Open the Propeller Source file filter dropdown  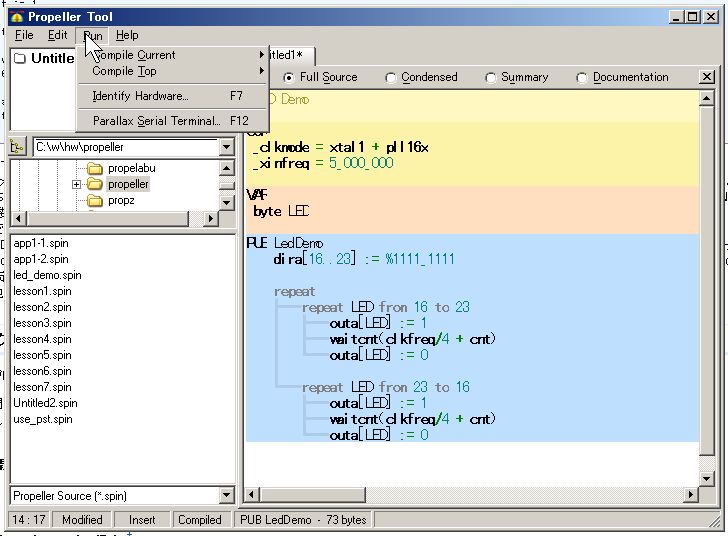point(226,496)
